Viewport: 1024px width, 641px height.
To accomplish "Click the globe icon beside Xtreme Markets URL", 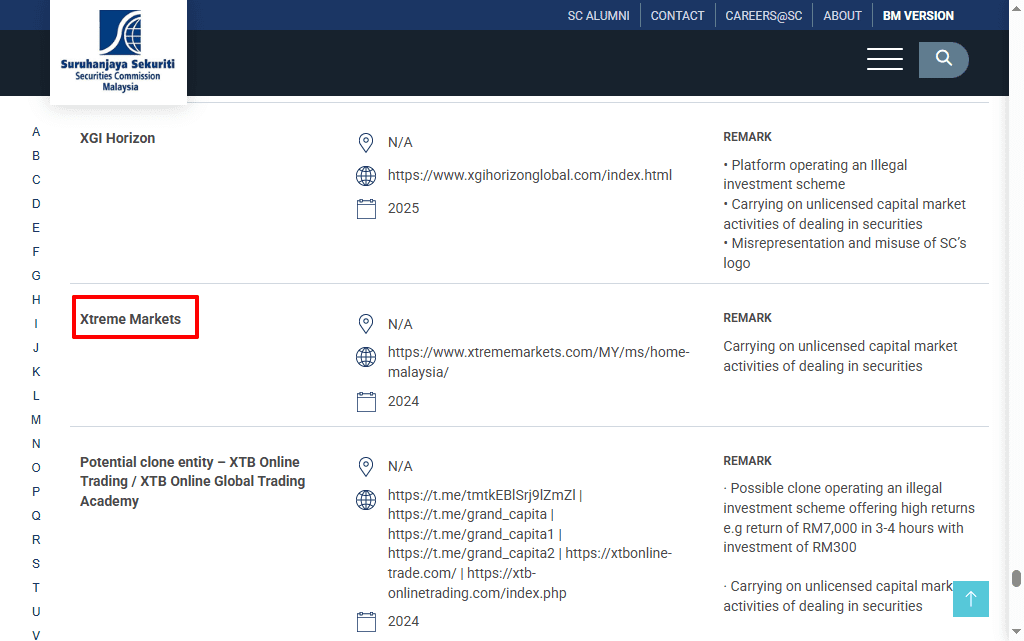I will point(366,357).
